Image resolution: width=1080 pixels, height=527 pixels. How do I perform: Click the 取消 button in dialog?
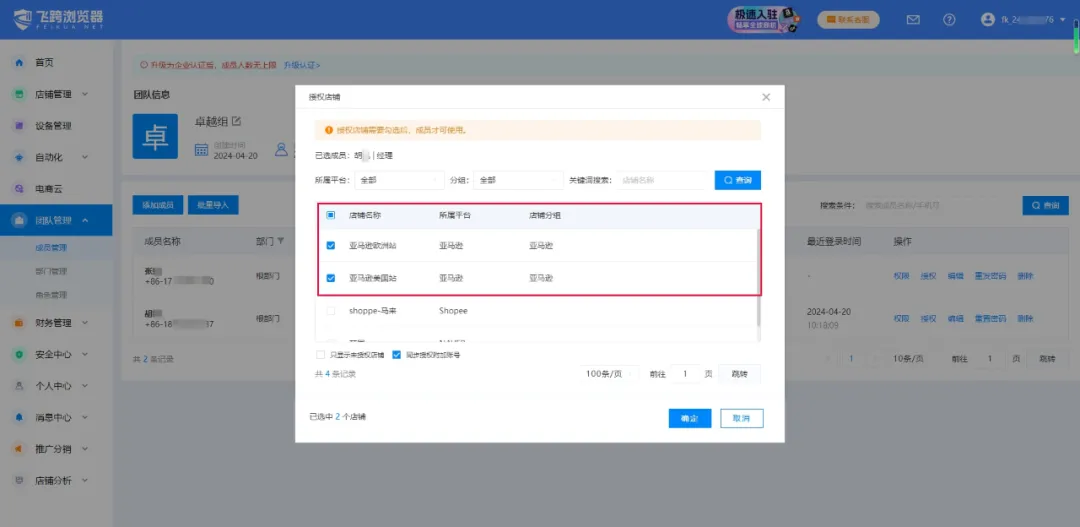(x=742, y=419)
